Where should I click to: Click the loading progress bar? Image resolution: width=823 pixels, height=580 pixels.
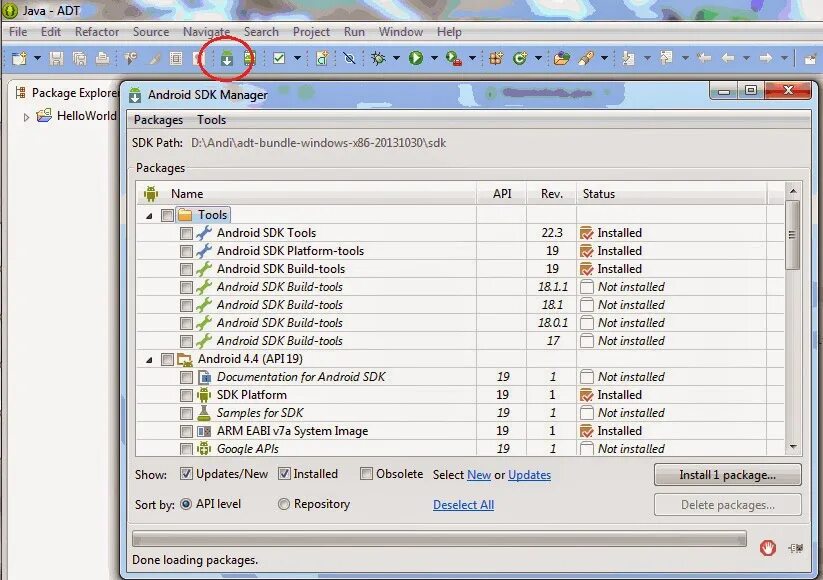point(439,539)
